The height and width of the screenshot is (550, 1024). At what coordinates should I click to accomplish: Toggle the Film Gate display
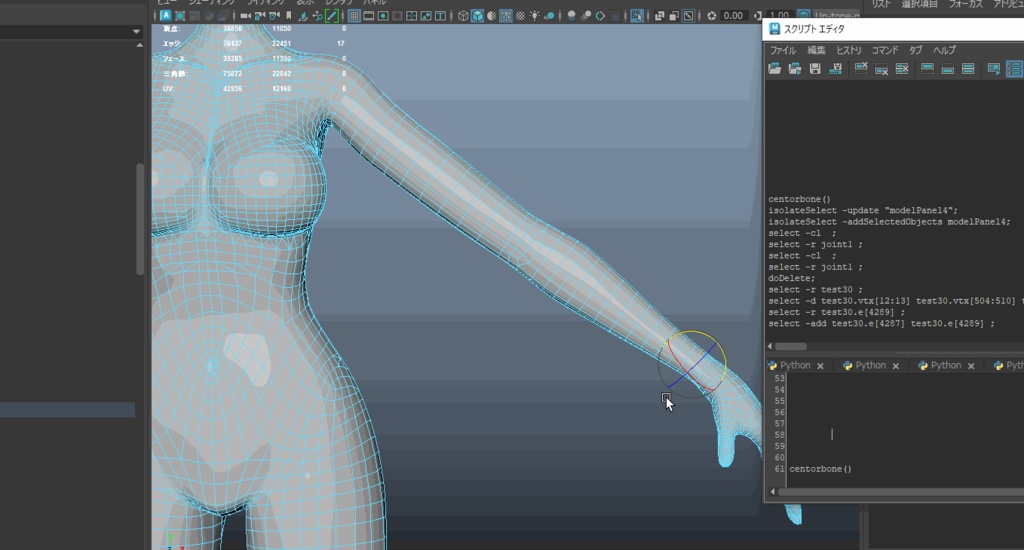368,16
